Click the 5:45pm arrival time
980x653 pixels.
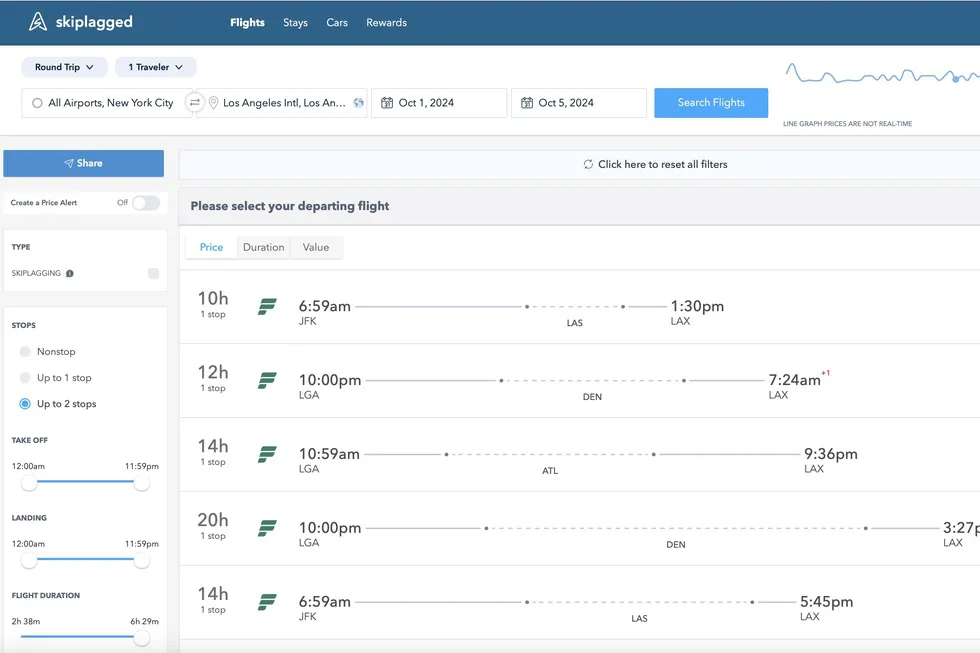(826, 601)
